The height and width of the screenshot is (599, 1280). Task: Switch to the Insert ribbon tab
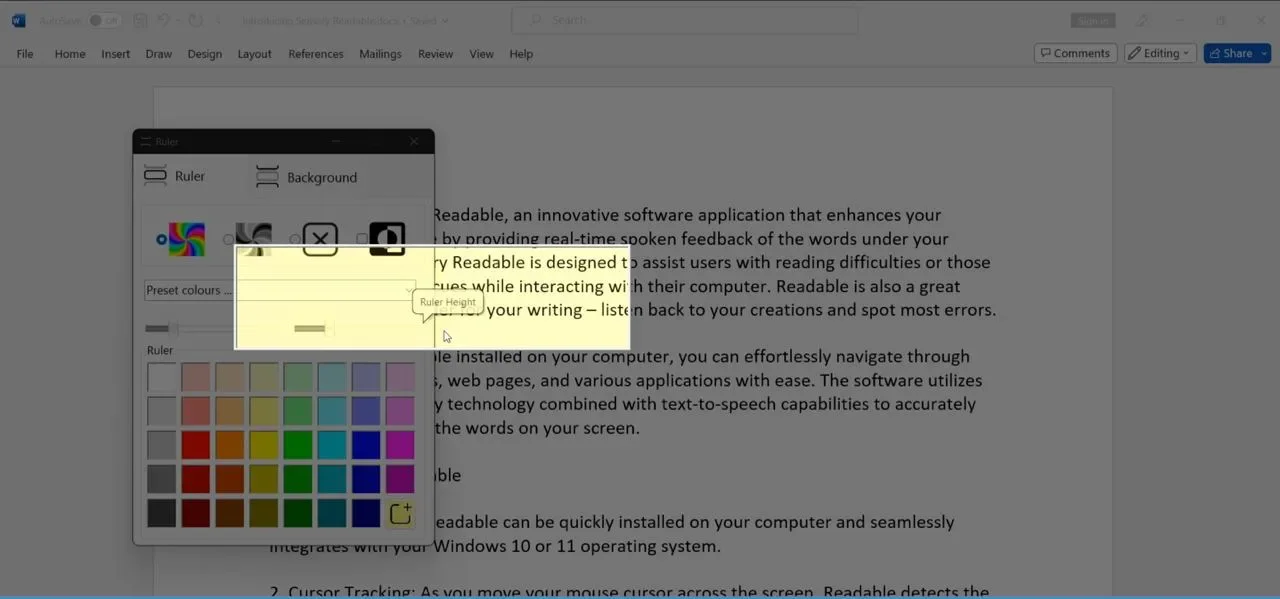point(116,54)
